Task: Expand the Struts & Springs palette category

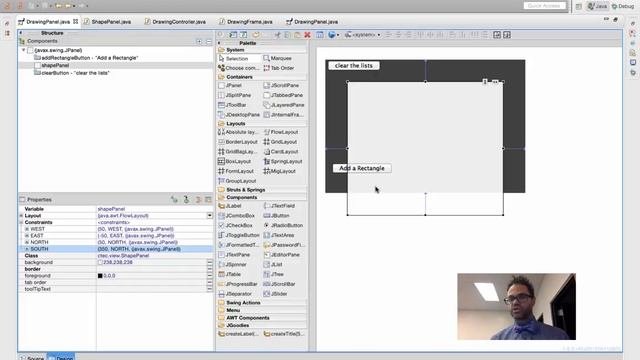Action: (x=245, y=190)
